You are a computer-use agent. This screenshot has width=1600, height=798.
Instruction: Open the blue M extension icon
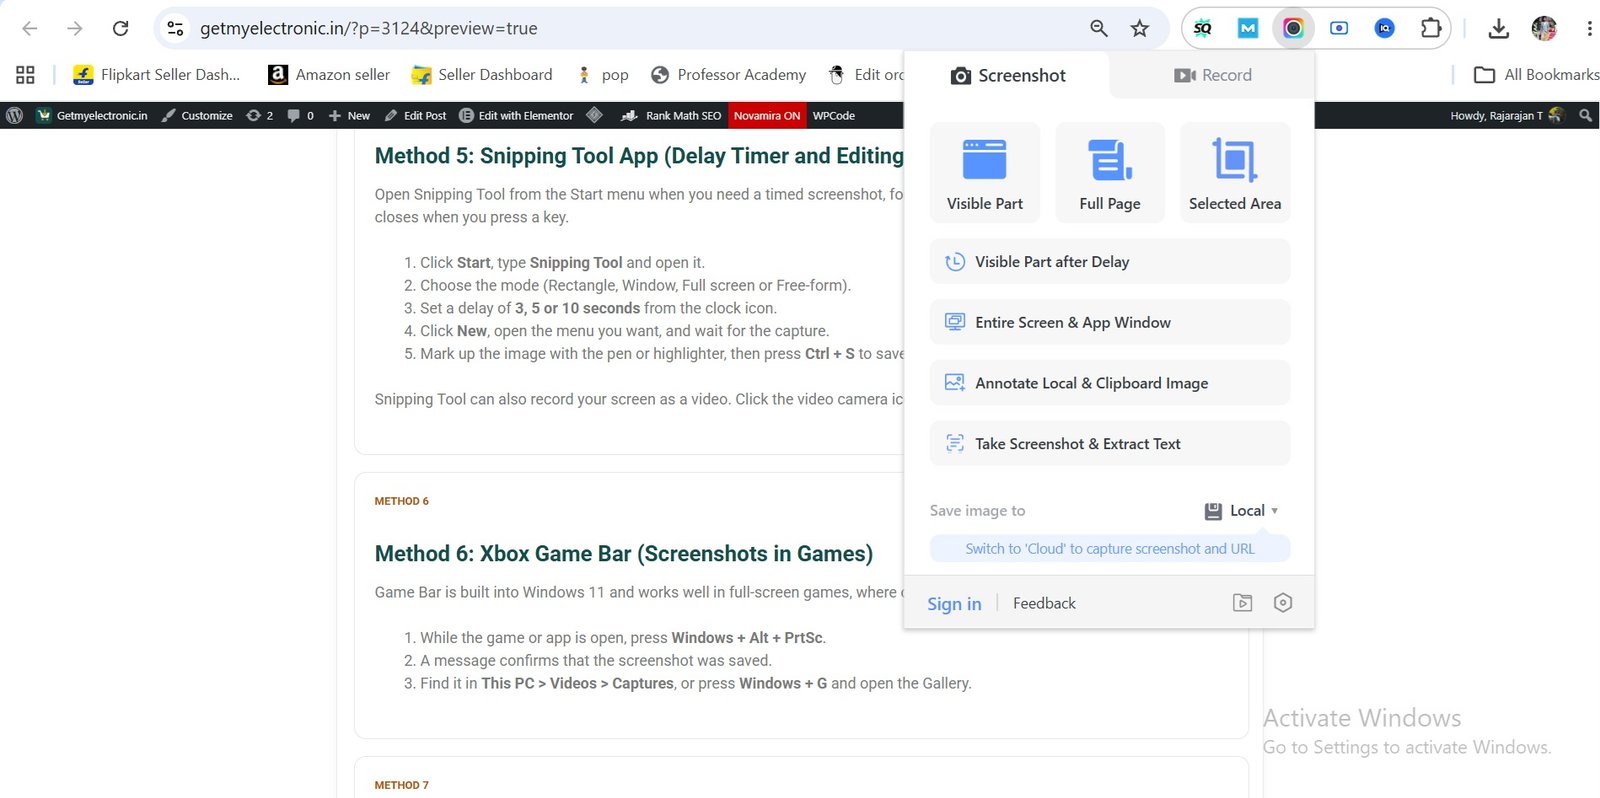(1248, 28)
